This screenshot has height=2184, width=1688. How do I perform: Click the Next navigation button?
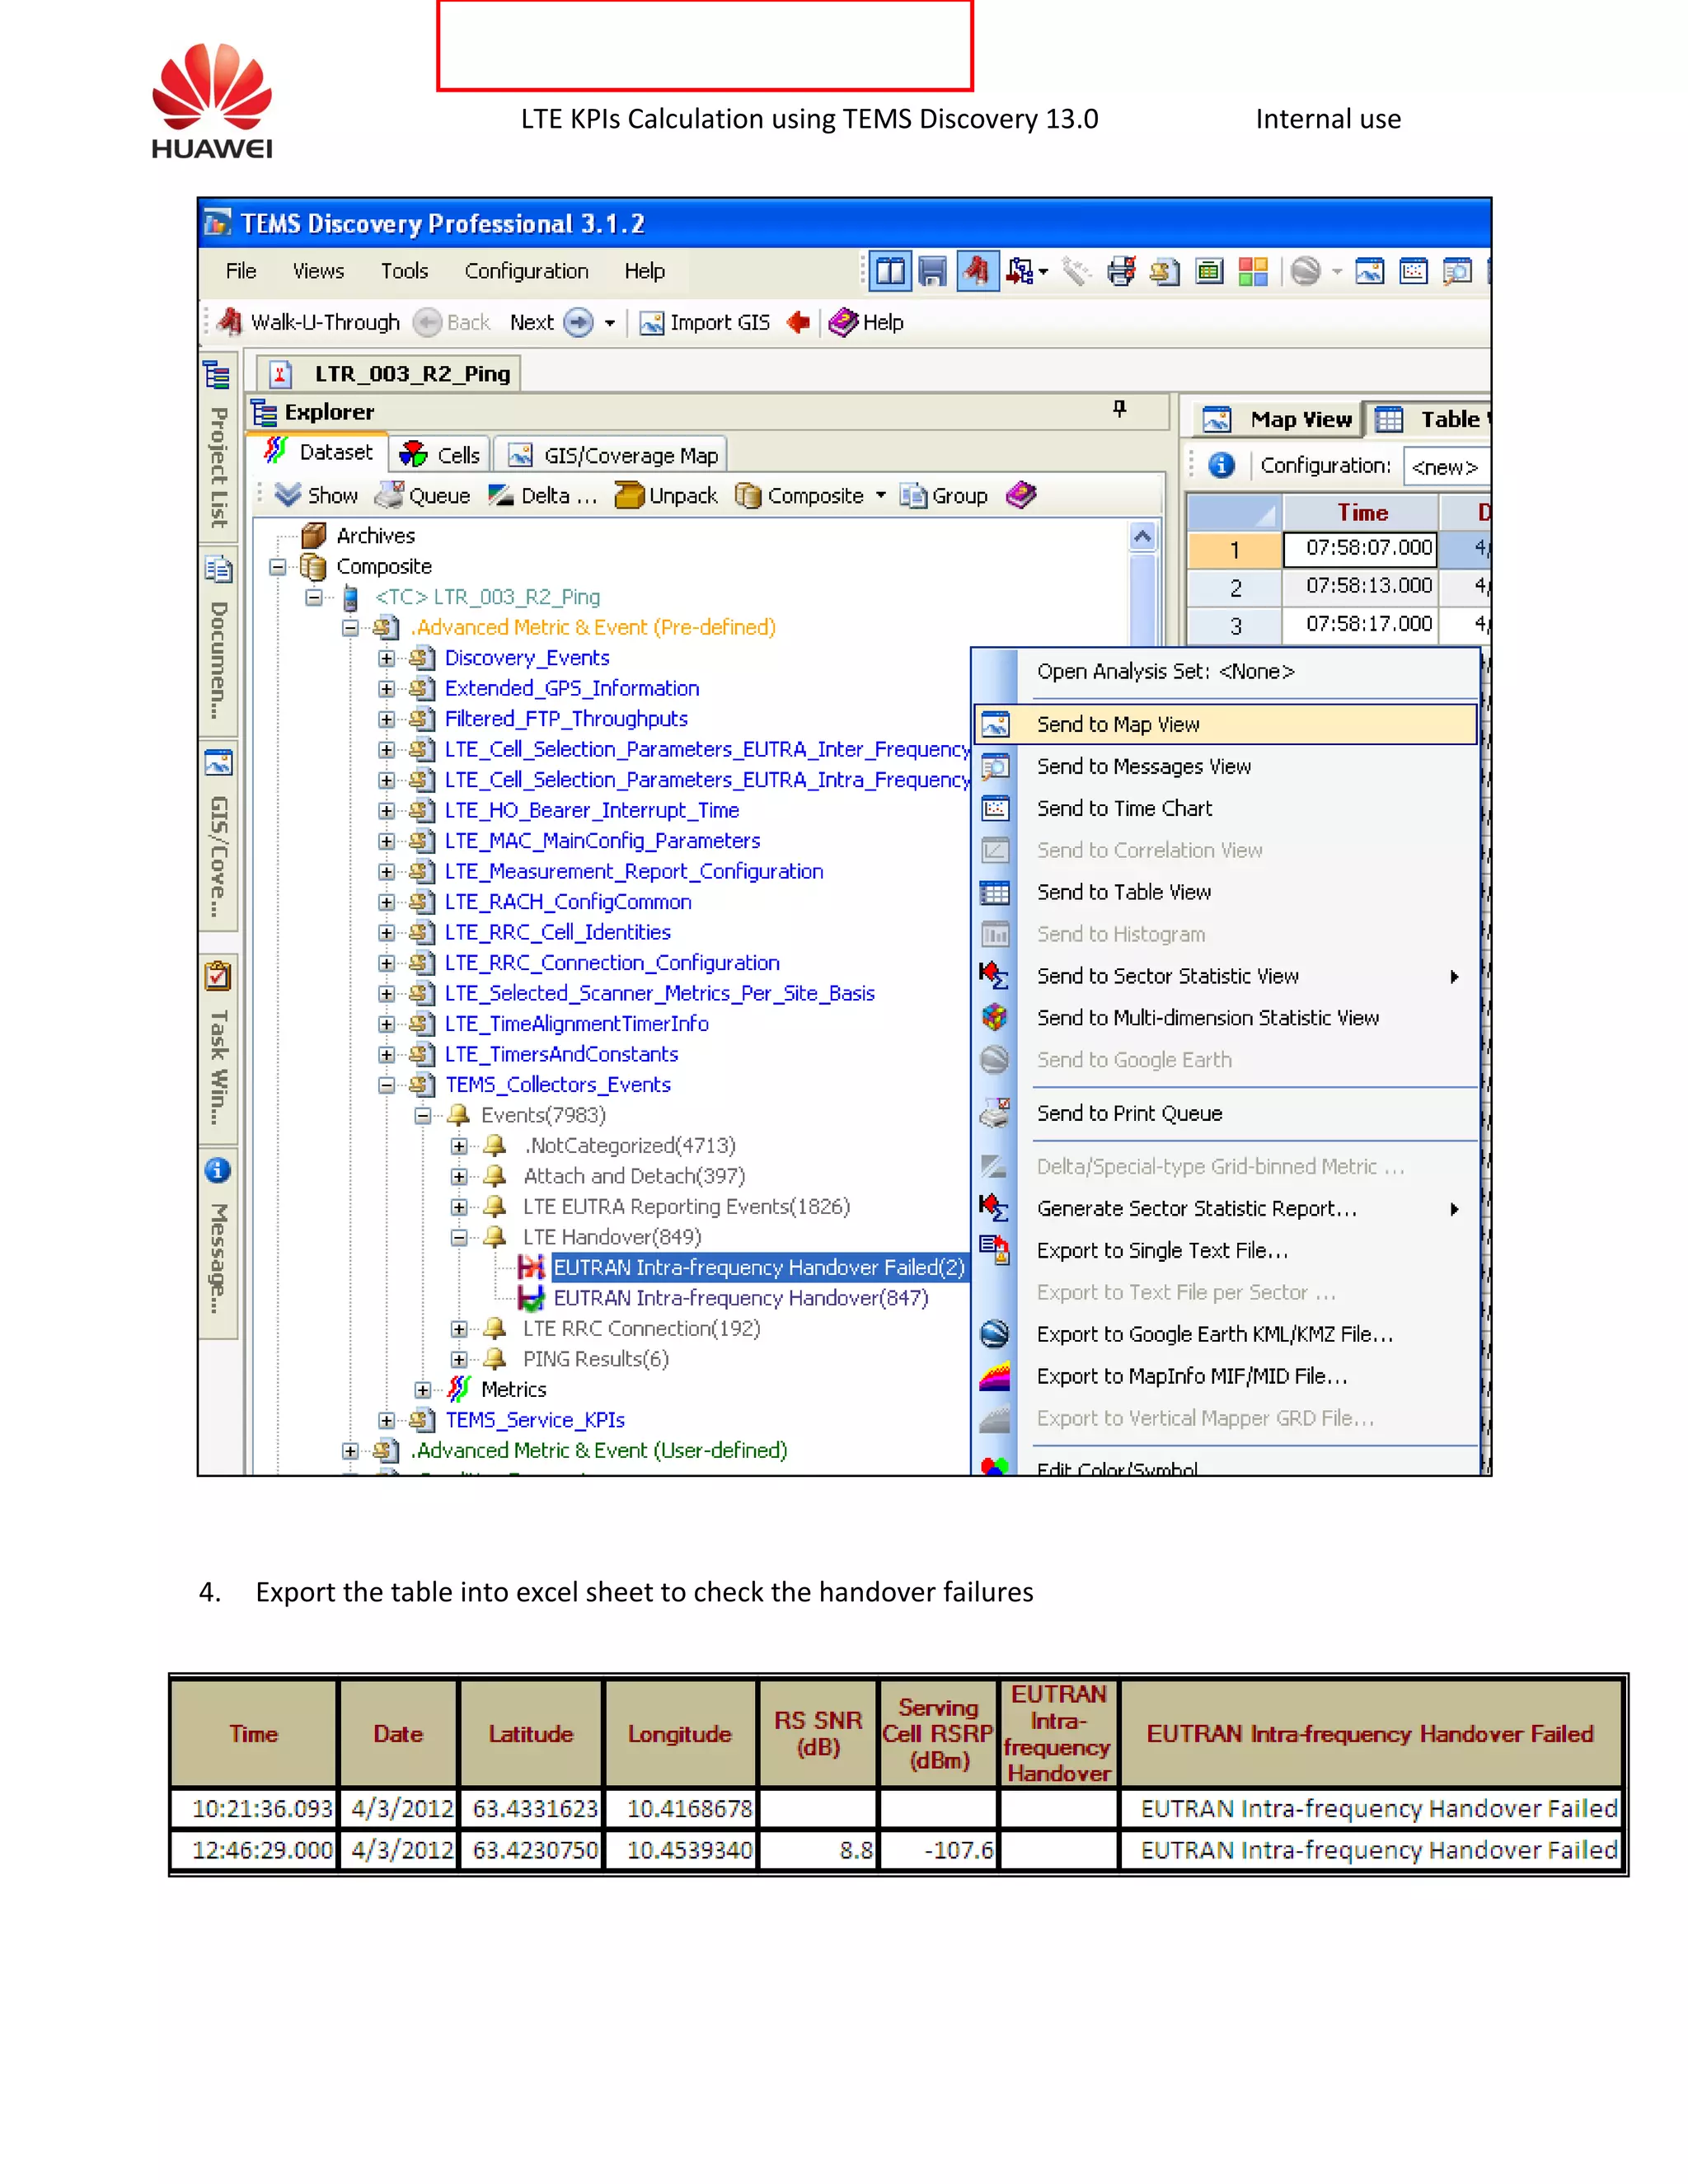click(x=551, y=322)
